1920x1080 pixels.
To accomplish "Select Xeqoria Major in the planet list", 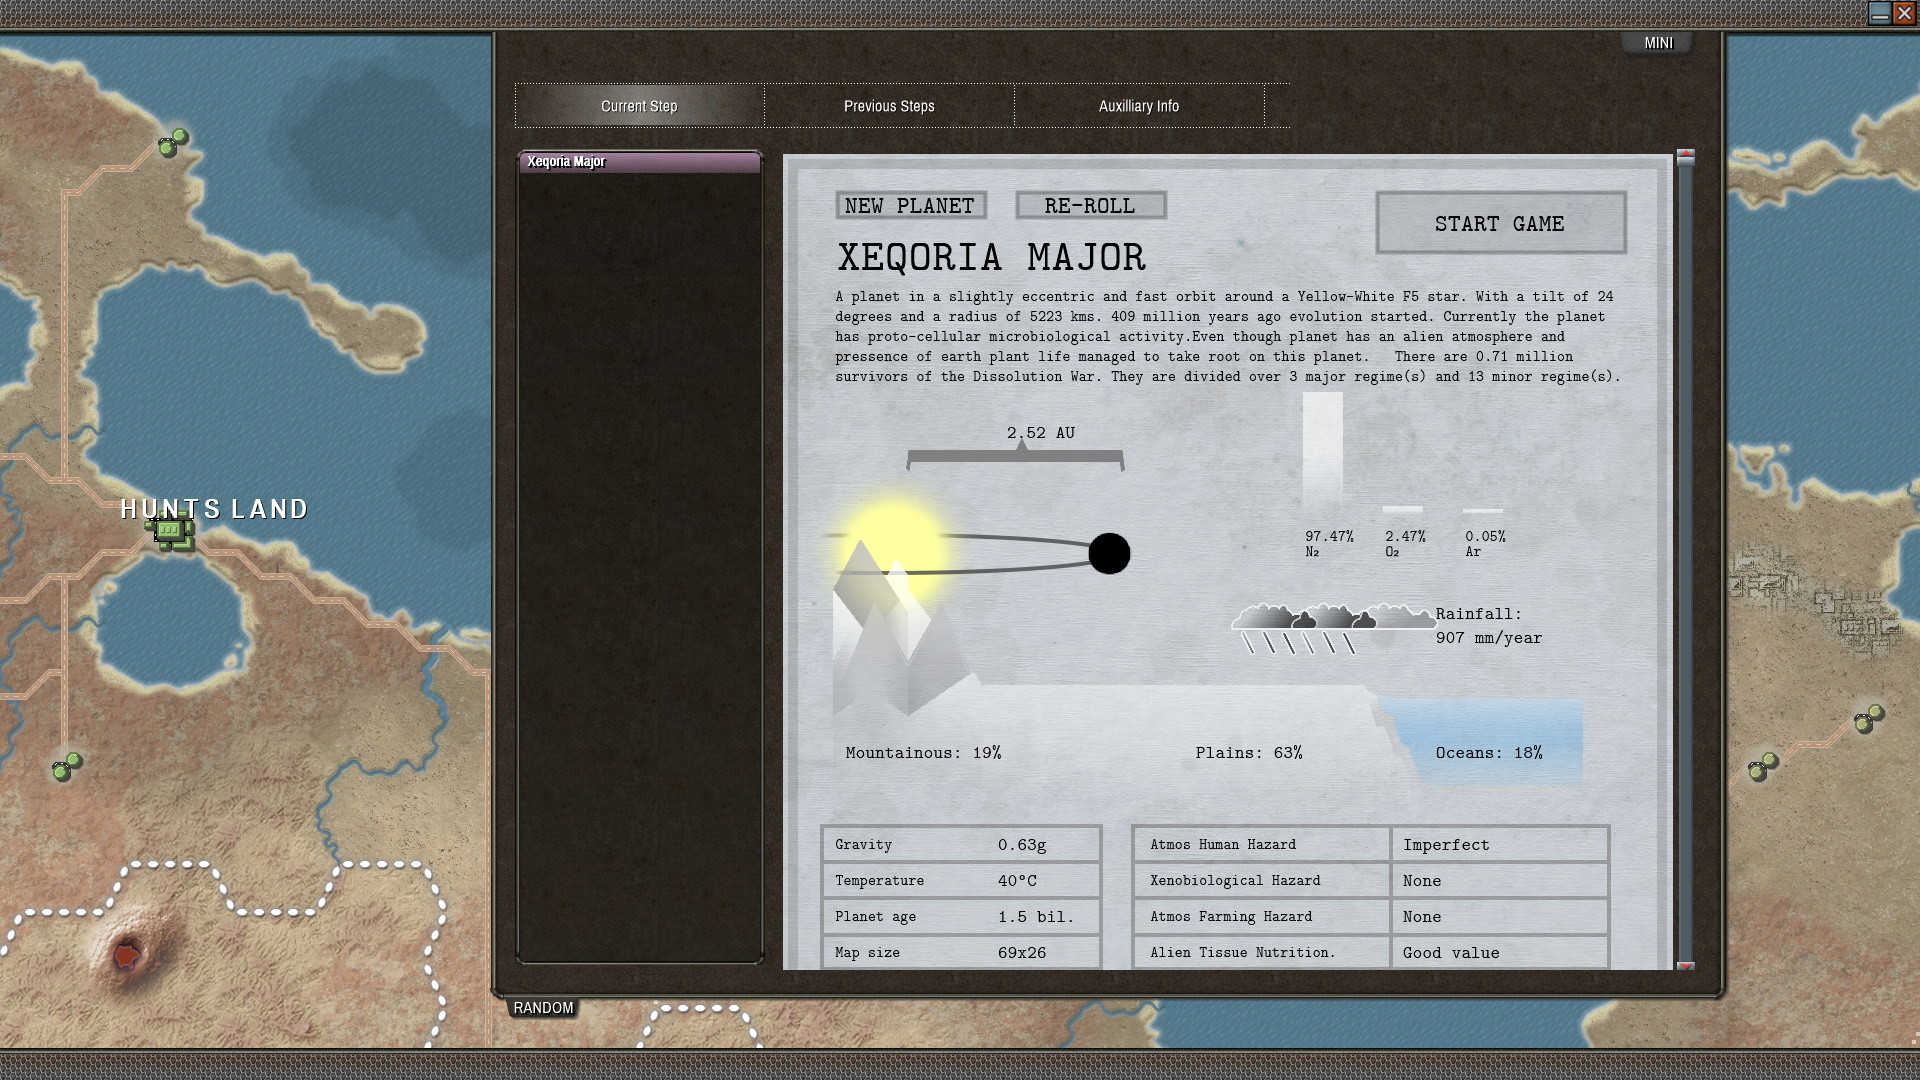I will click(639, 161).
